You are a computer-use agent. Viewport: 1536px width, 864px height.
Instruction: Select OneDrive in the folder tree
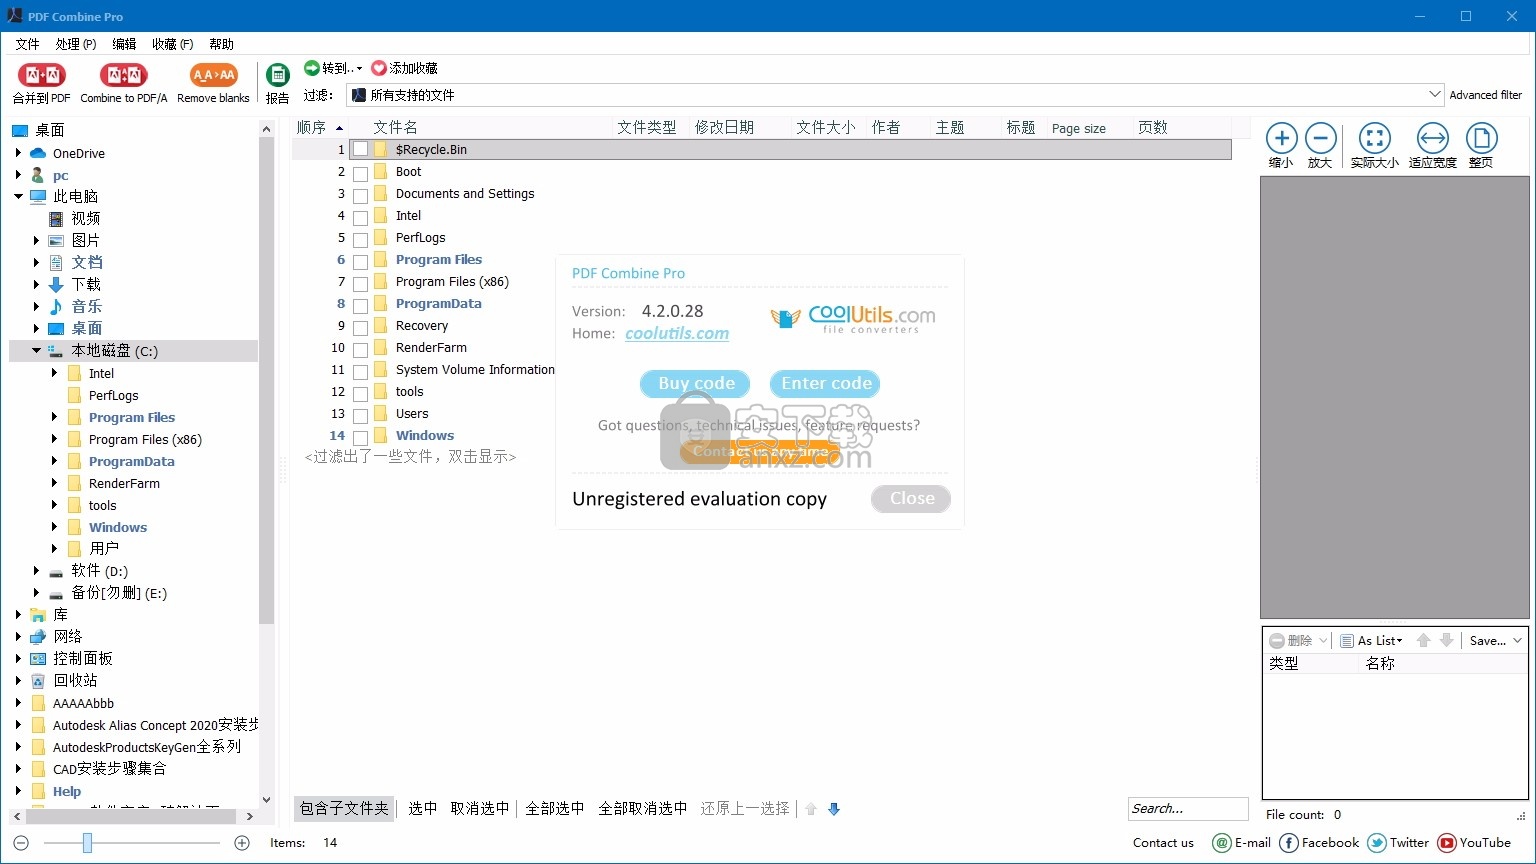click(79, 153)
